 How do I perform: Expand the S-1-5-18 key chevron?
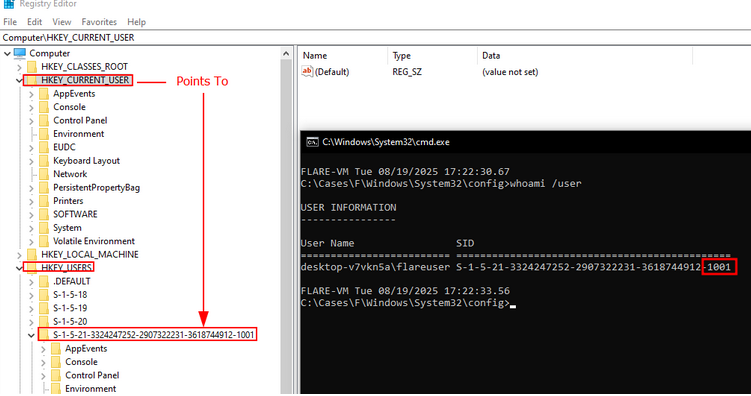(x=31, y=295)
